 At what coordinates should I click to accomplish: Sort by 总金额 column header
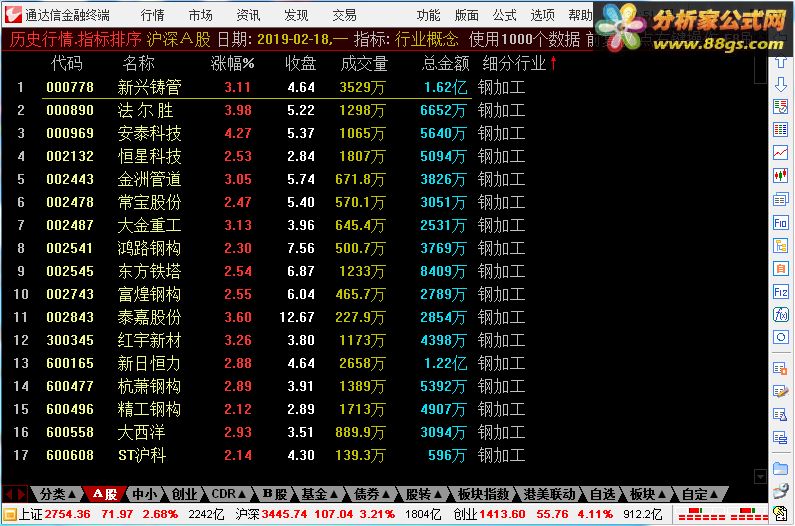445,63
